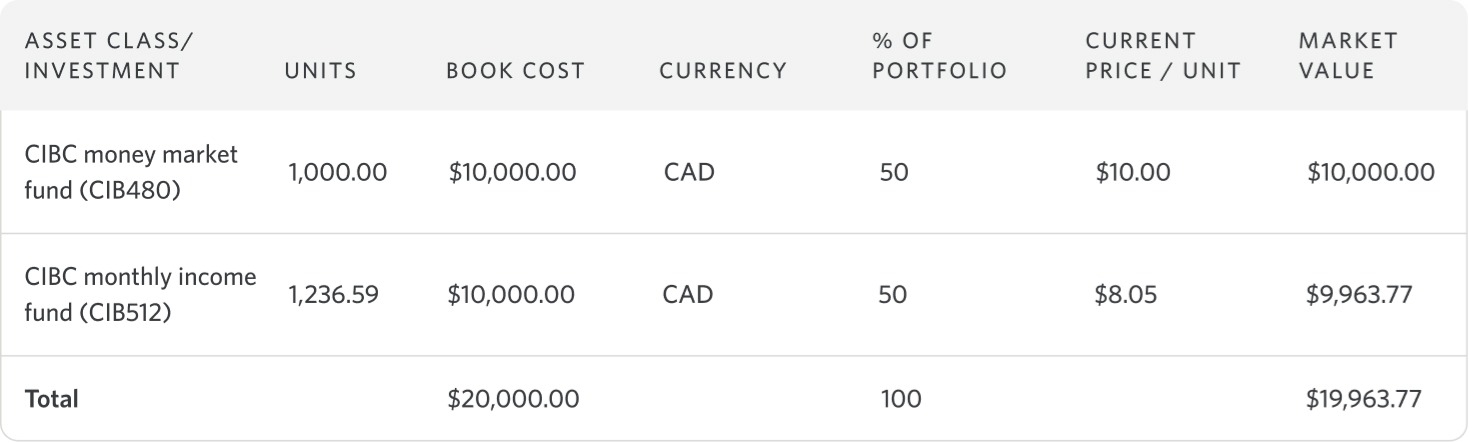Select the % of Portfolio header

tap(938, 56)
